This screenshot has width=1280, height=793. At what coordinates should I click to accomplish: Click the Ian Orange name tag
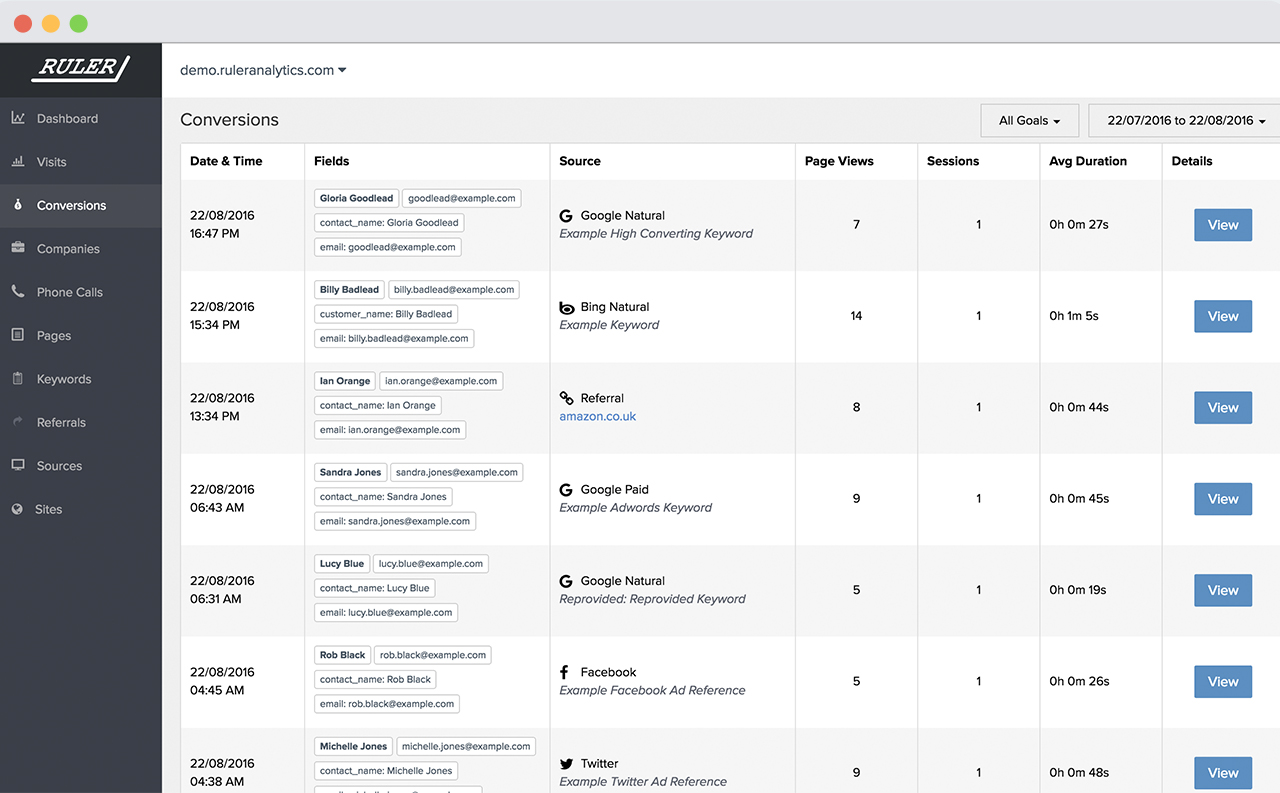coord(345,381)
